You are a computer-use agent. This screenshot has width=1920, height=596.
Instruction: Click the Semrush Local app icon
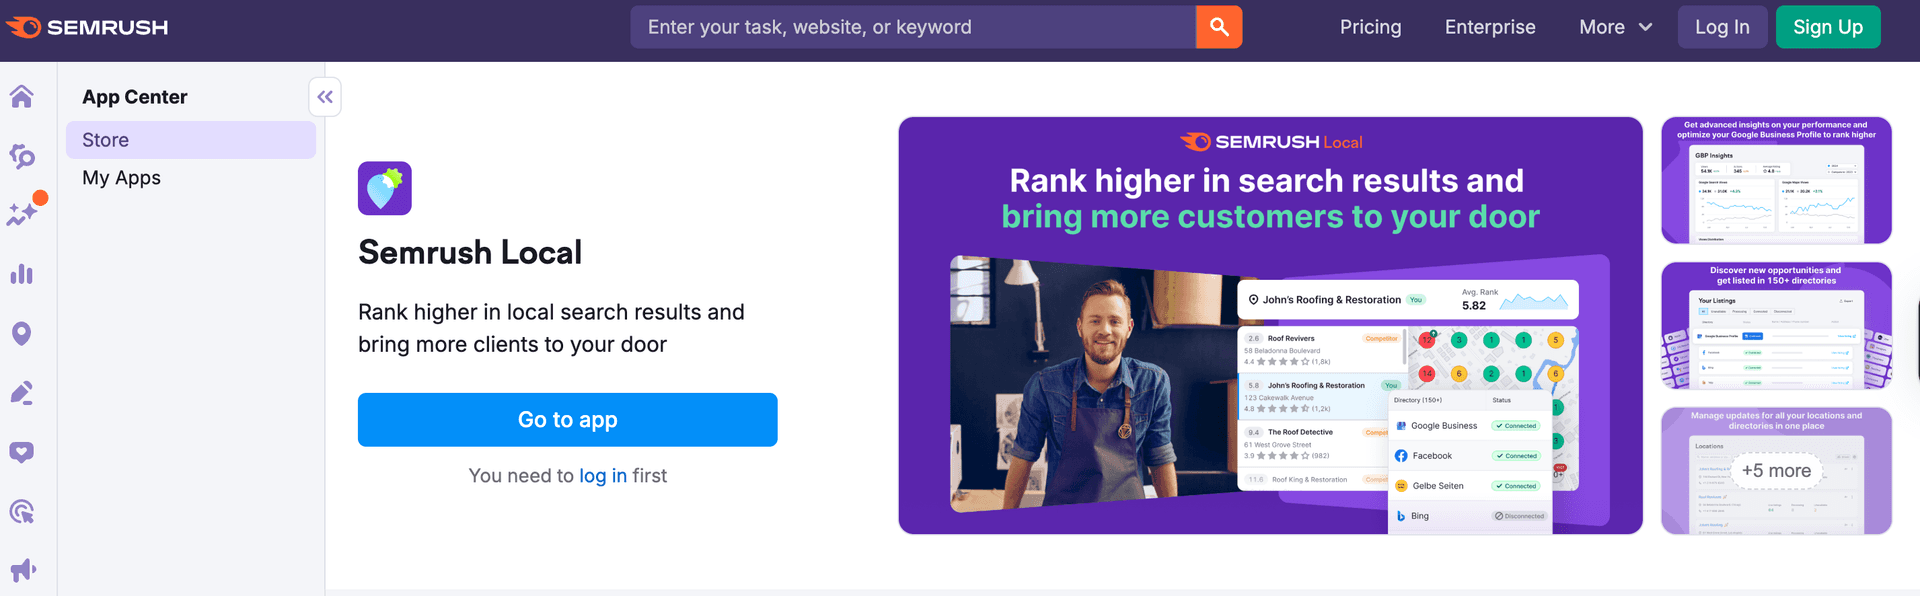384,188
